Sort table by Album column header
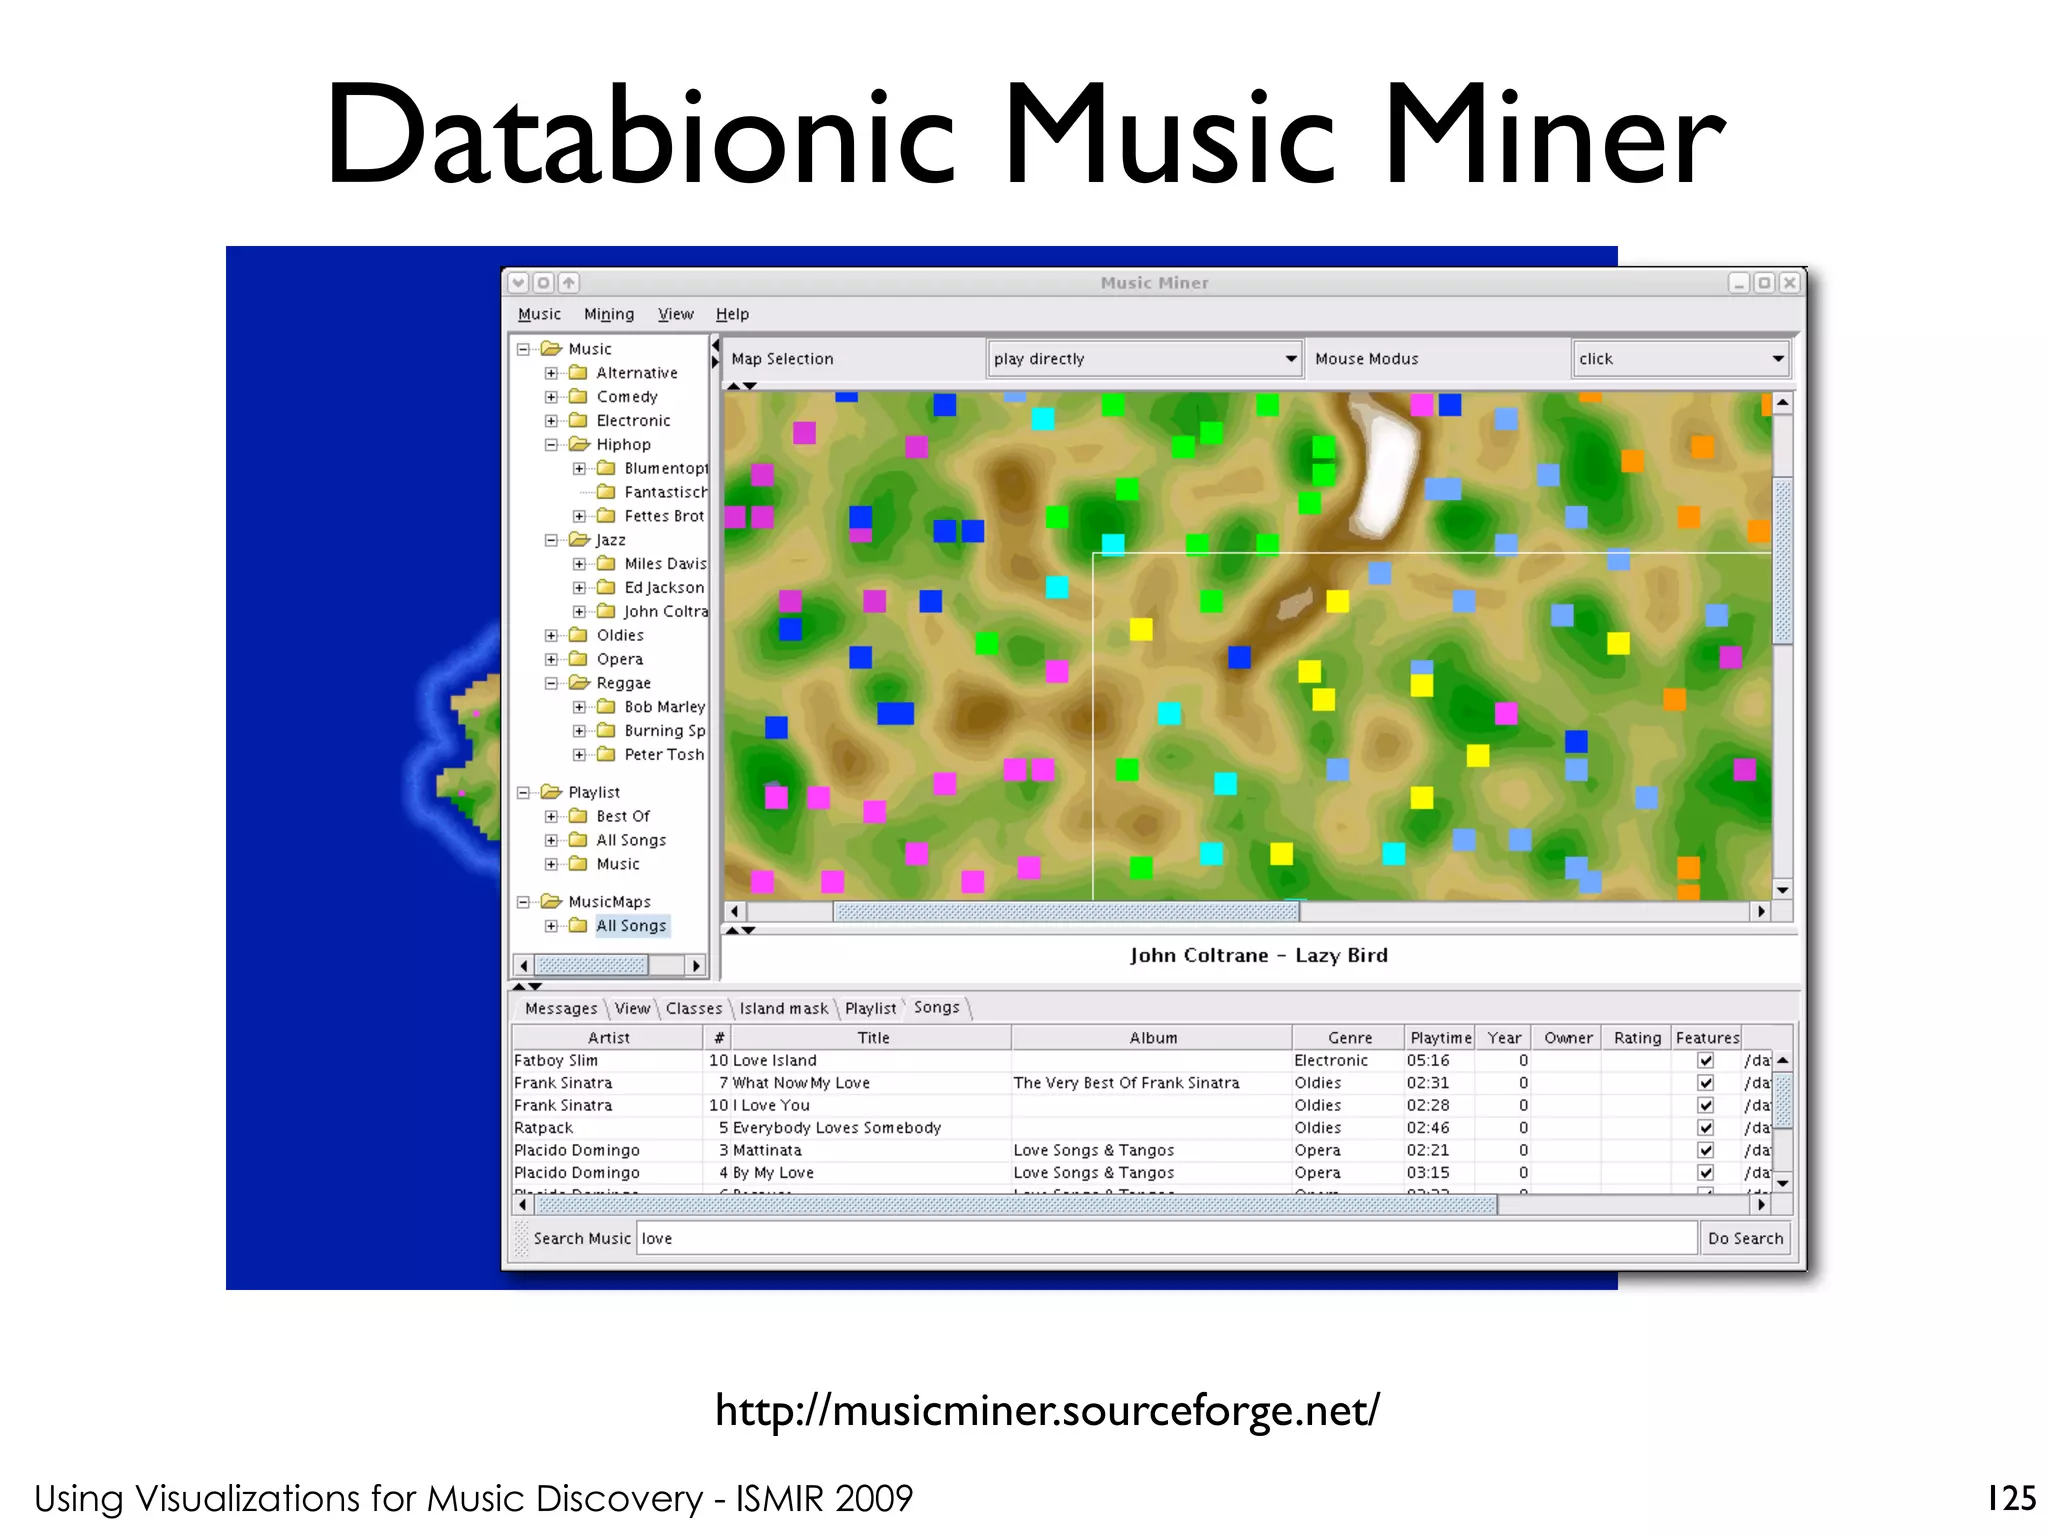Viewport: 2048px width, 1536px height. [x=1152, y=1038]
